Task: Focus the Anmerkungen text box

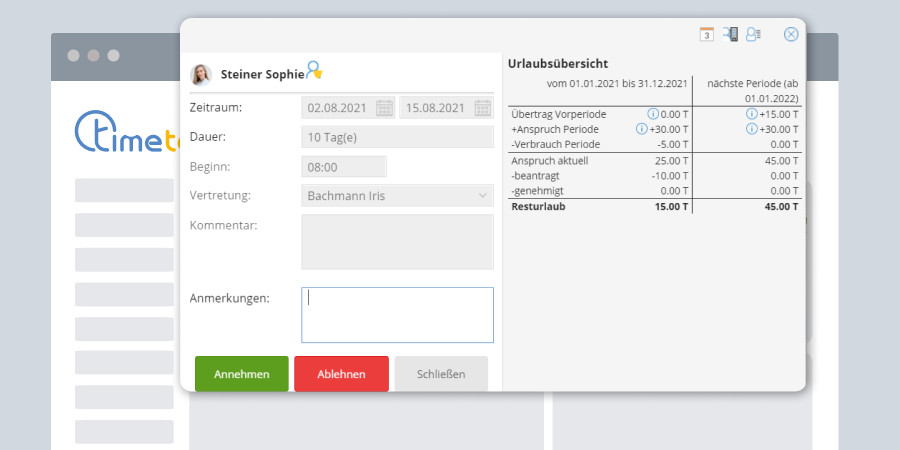Action: click(x=397, y=315)
